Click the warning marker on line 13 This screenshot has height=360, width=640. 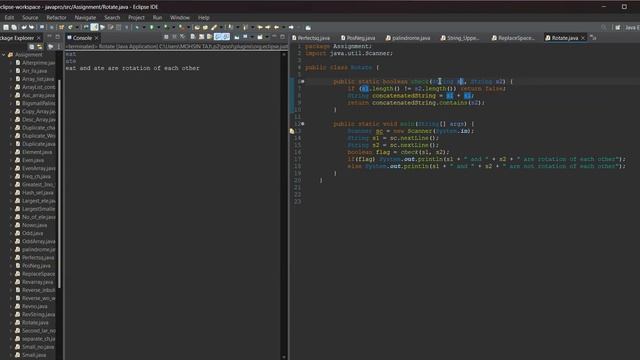point(292,131)
